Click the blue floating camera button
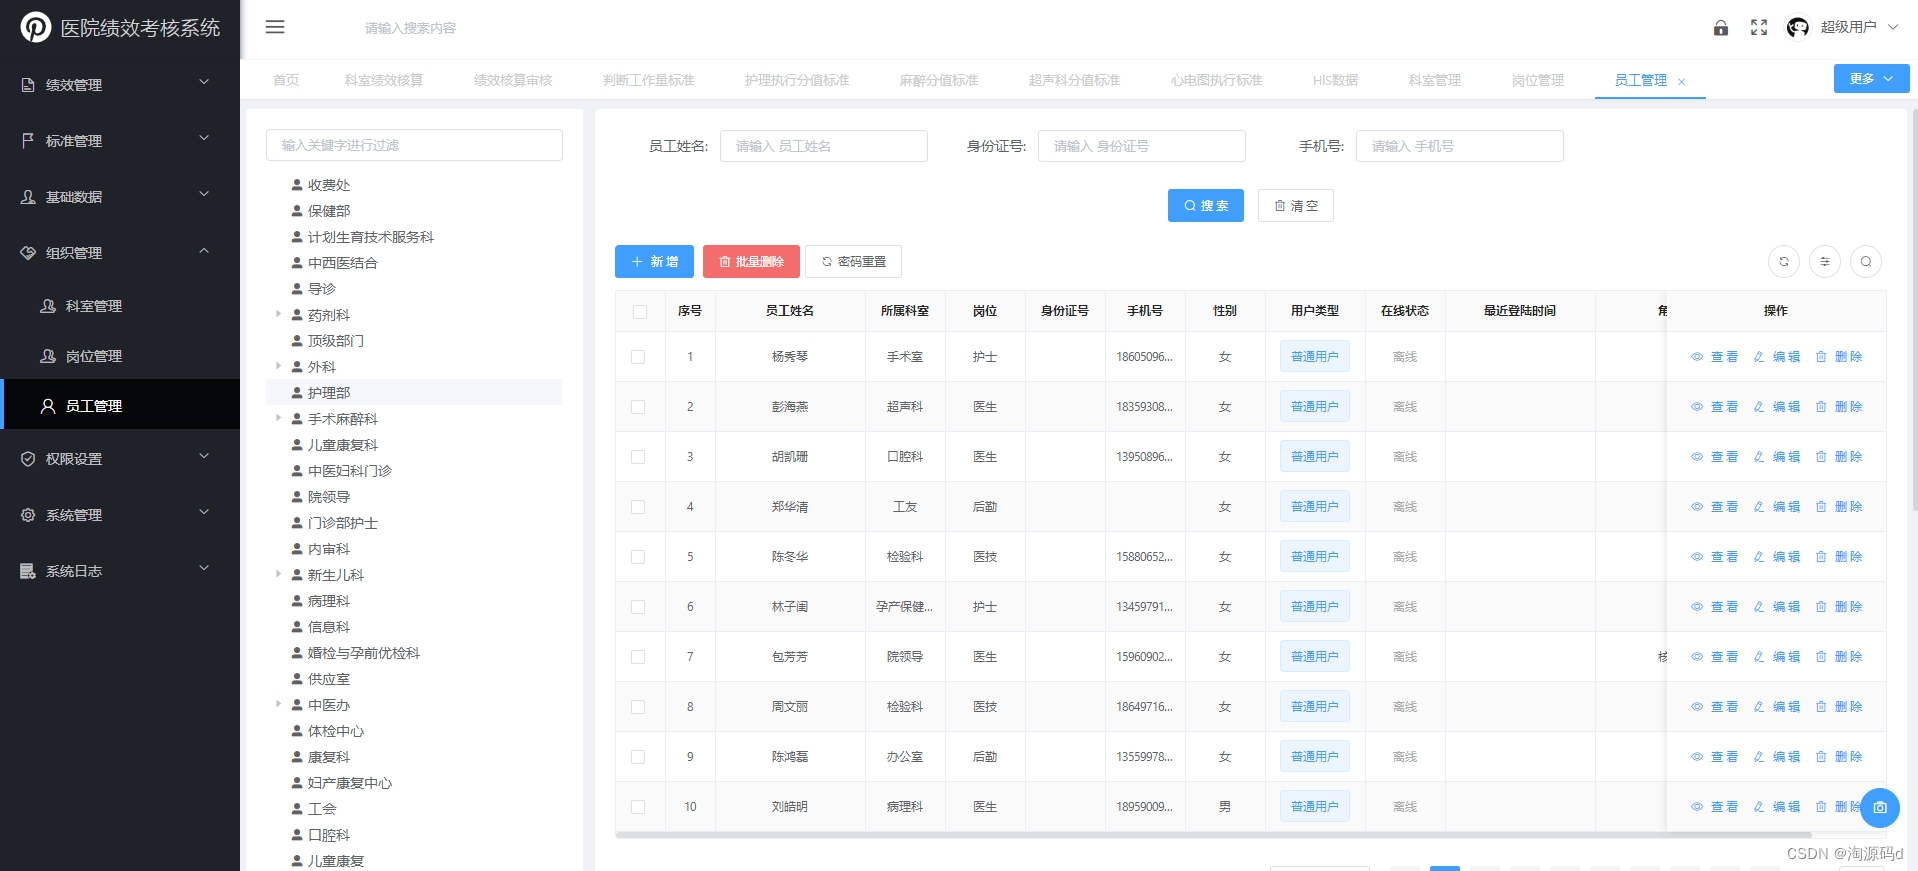1918x871 pixels. (x=1880, y=808)
